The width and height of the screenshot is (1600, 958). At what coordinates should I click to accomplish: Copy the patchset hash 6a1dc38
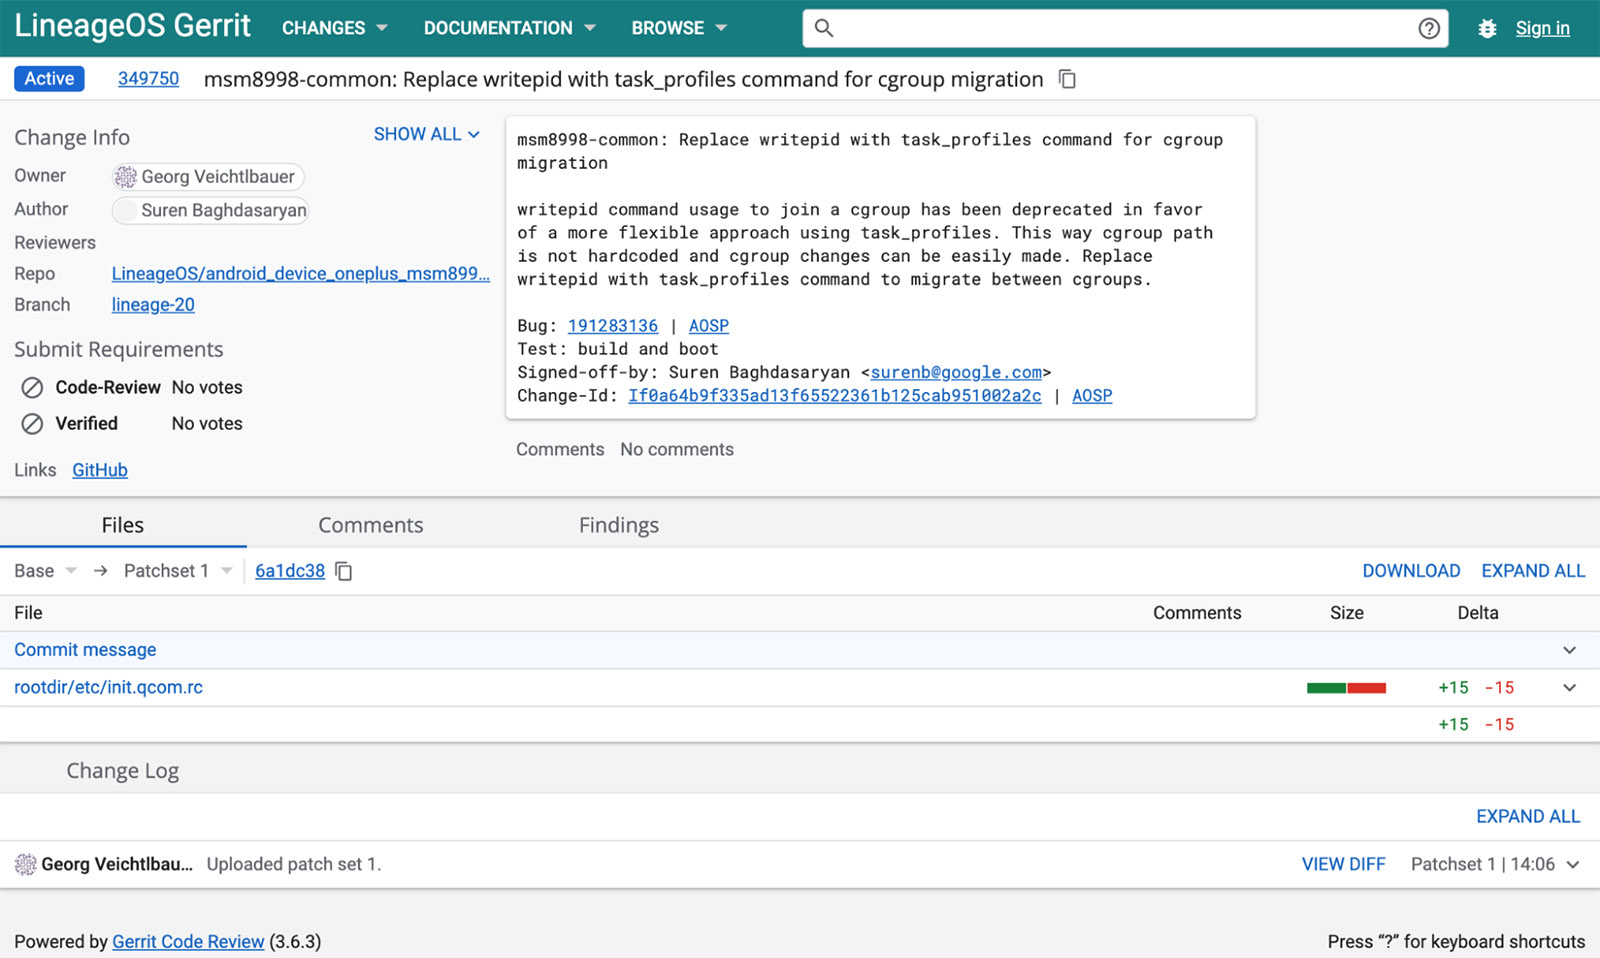coord(343,571)
